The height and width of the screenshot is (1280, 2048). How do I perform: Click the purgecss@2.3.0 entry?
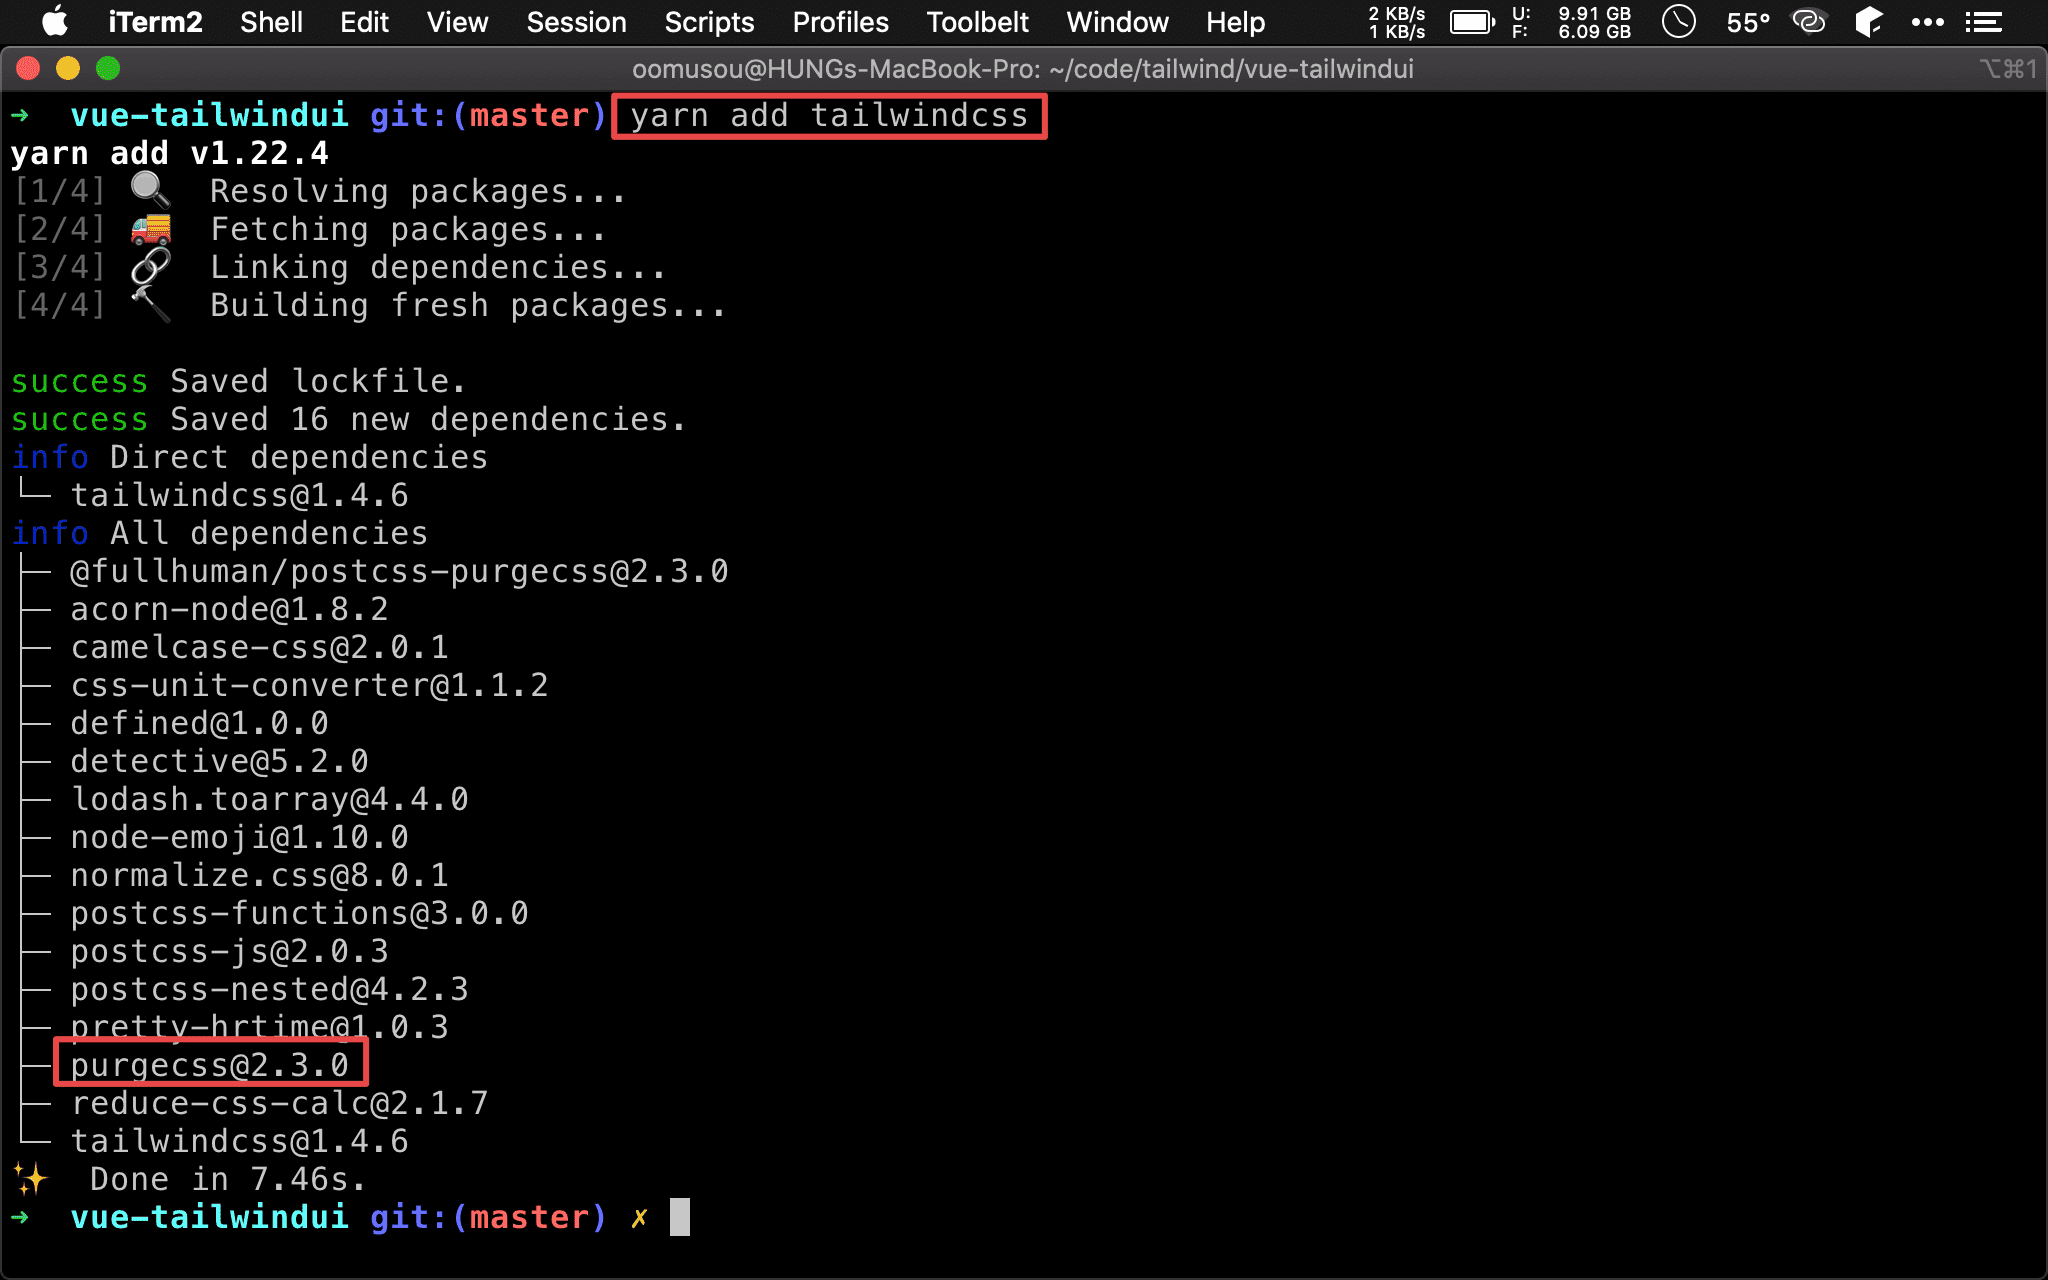[x=209, y=1065]
